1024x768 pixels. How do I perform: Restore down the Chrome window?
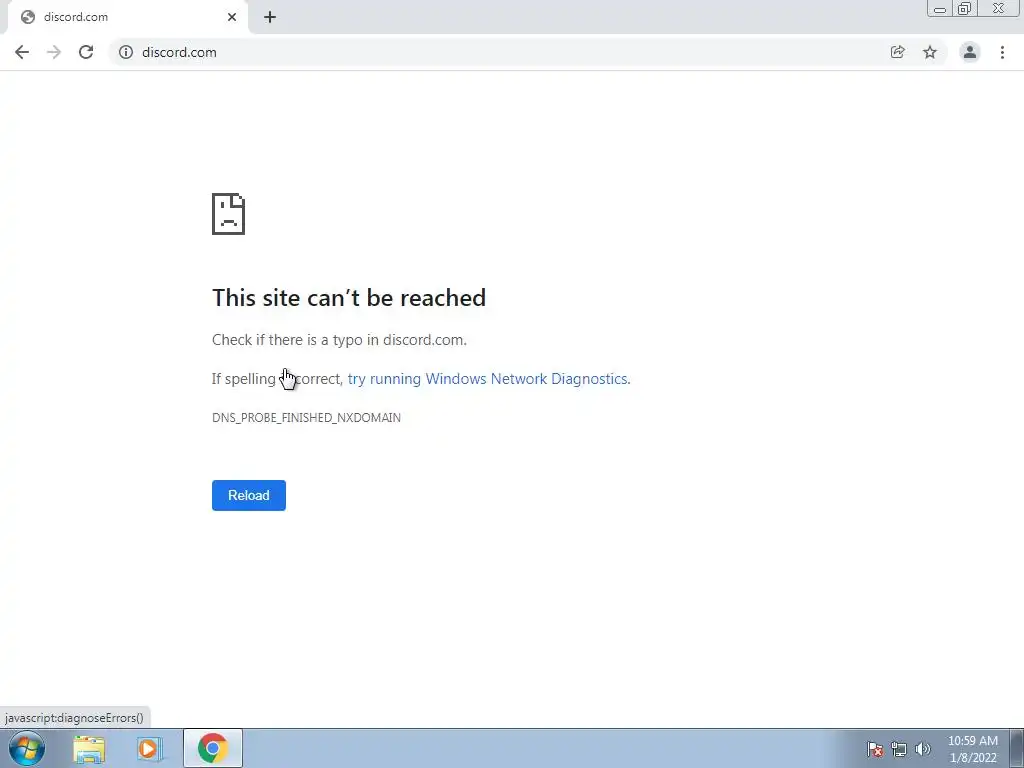click(965, 8)
